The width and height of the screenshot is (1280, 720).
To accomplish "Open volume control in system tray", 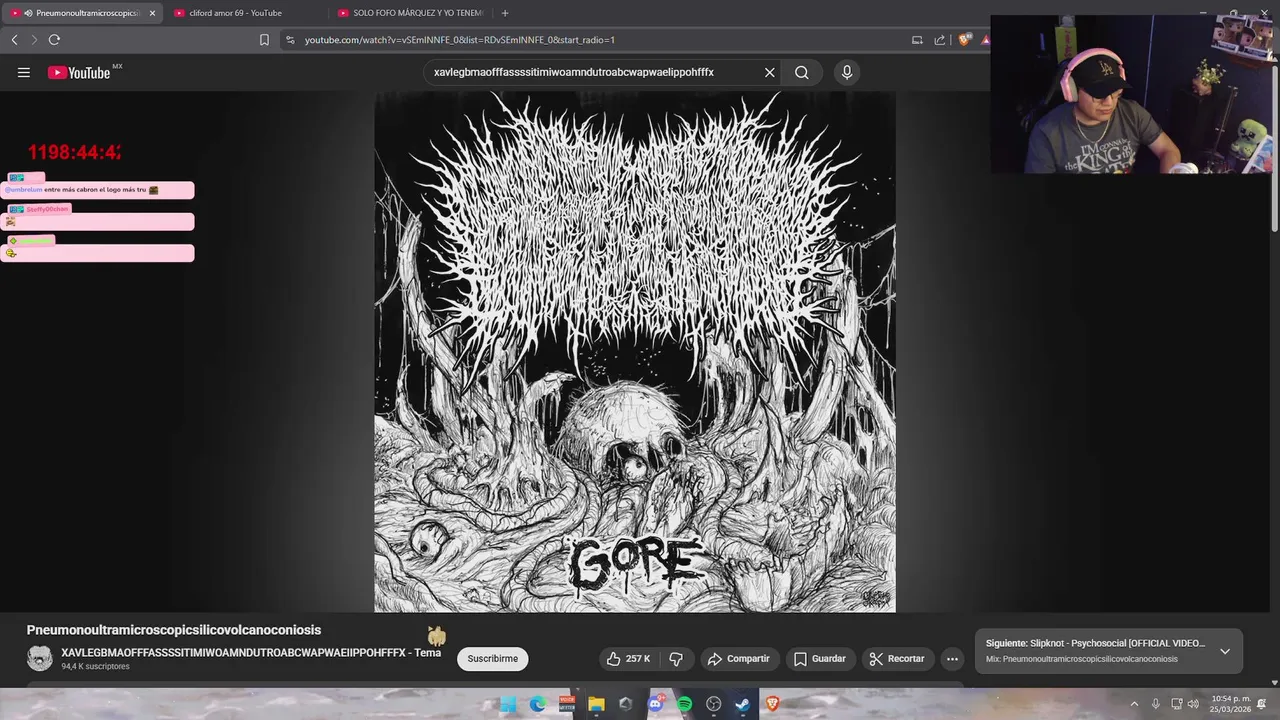I will [x=1193, y=704].
